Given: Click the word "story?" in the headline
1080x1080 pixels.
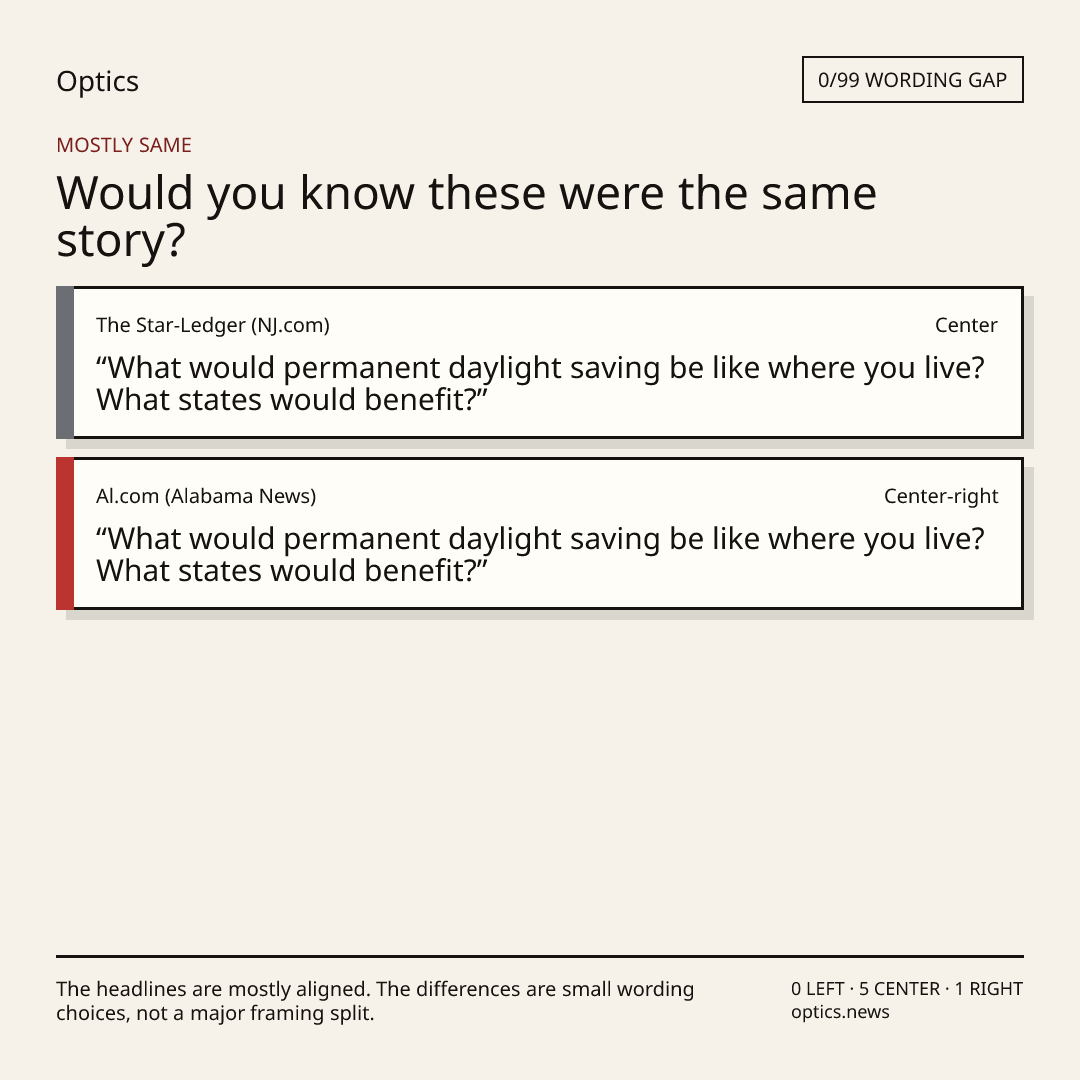Looking at the screenshot, I should 121,242.
